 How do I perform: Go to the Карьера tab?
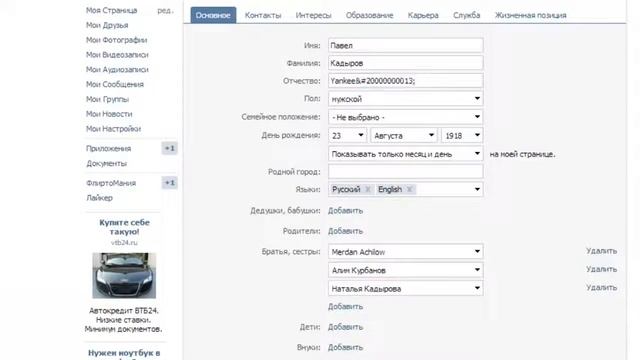(423, 16)
